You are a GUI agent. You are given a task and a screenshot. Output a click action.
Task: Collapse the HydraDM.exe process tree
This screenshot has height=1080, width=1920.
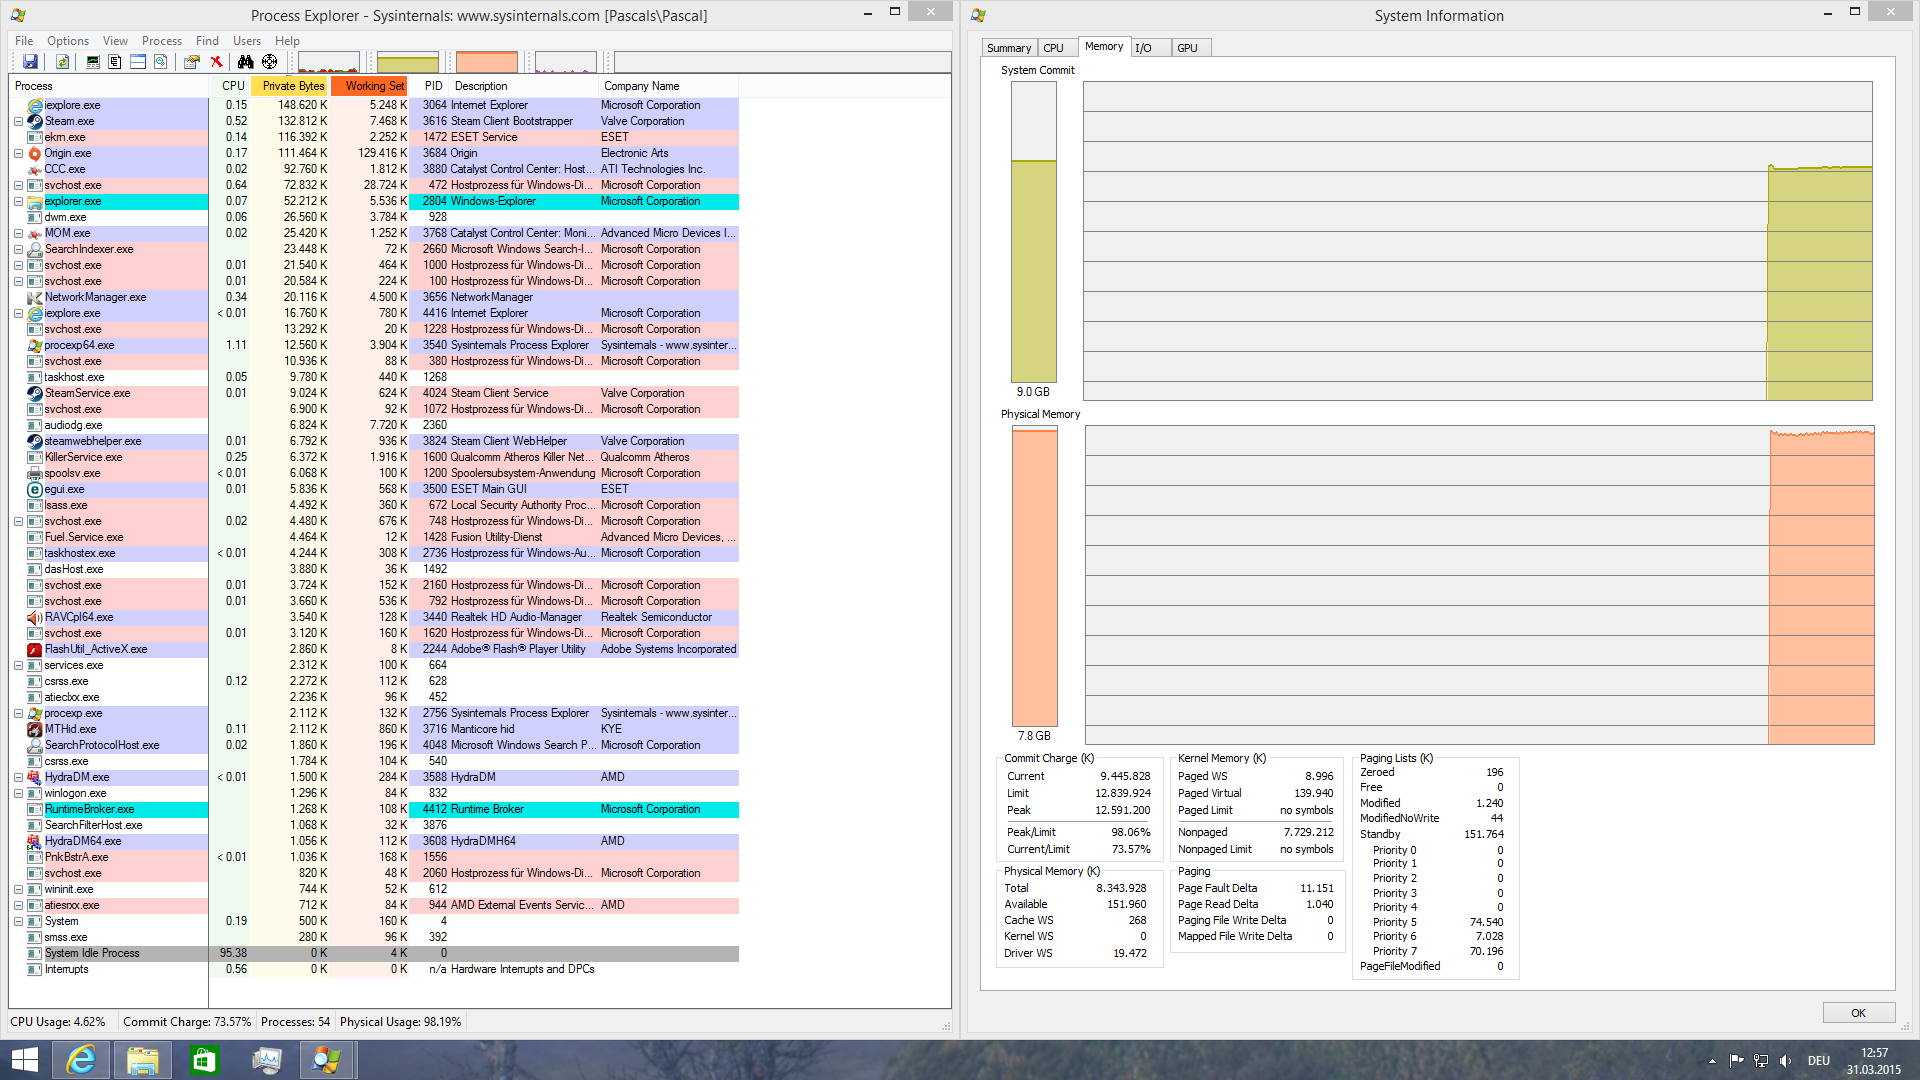pyautogui.click(x=18, y=777)
